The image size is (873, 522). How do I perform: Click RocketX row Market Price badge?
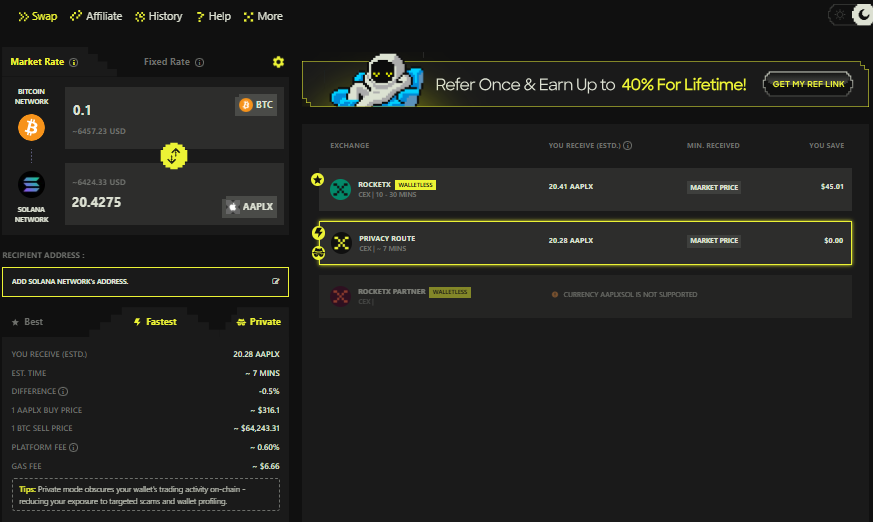[714, 188]
